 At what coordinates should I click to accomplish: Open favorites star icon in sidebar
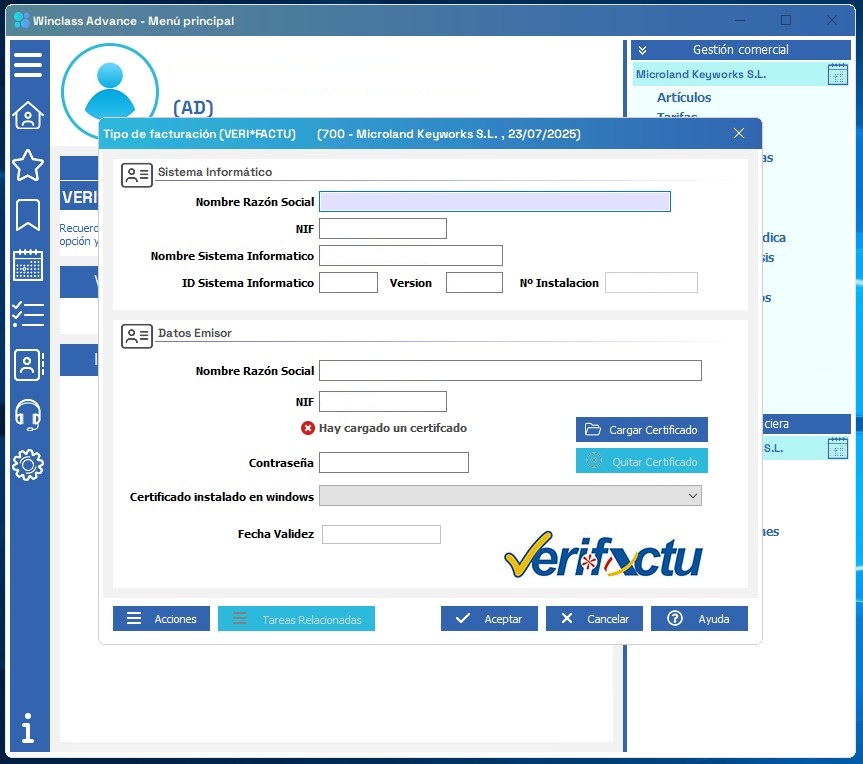click(28, 165)
